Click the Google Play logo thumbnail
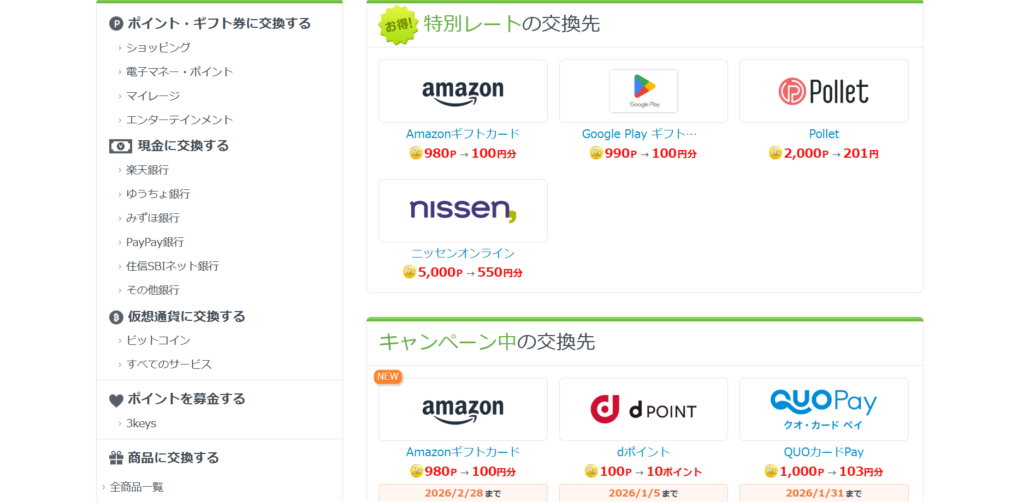 point(643,91)
